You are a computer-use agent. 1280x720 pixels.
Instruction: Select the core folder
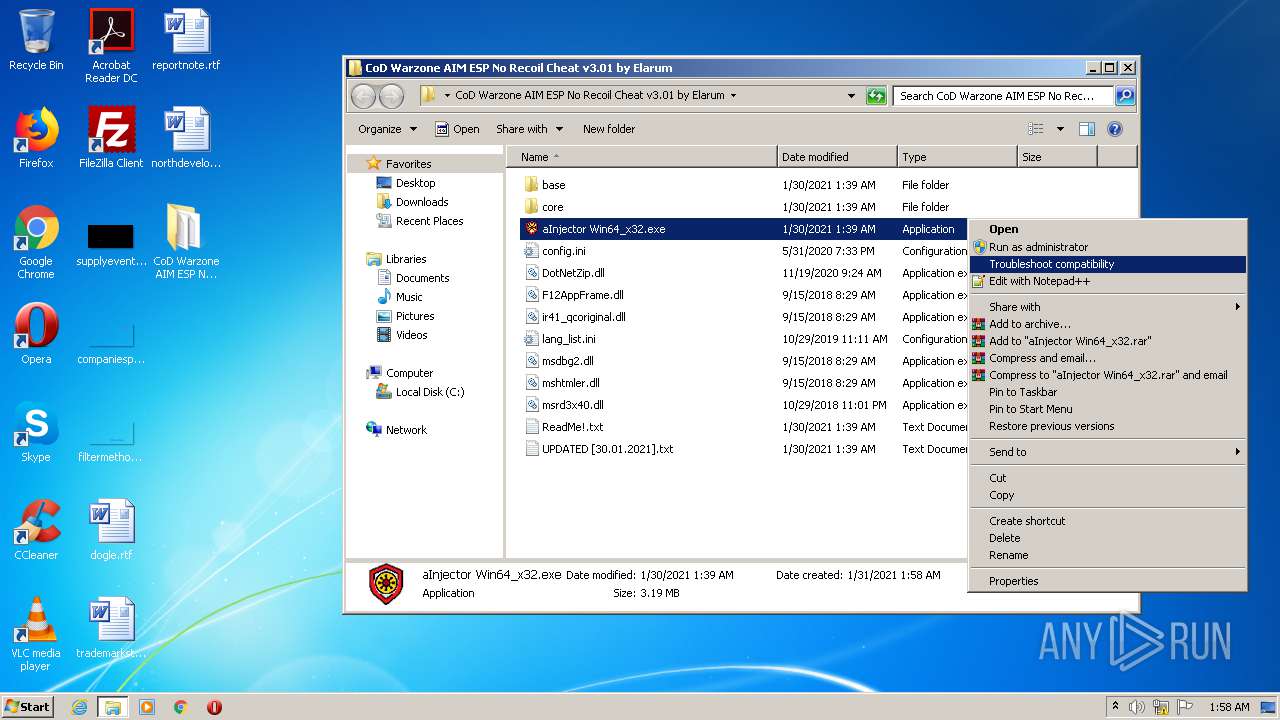(x=552, y=207)
